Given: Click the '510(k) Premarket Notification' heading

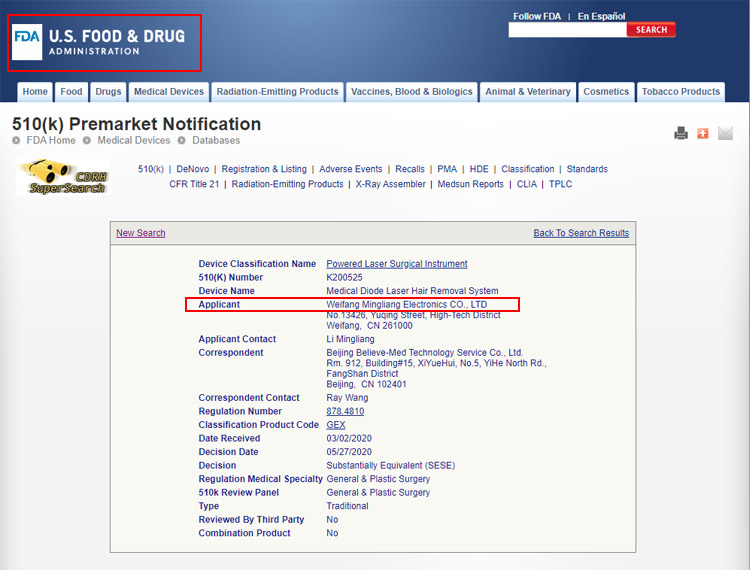Looking at the screenshot, I should (x=136, y=124).
